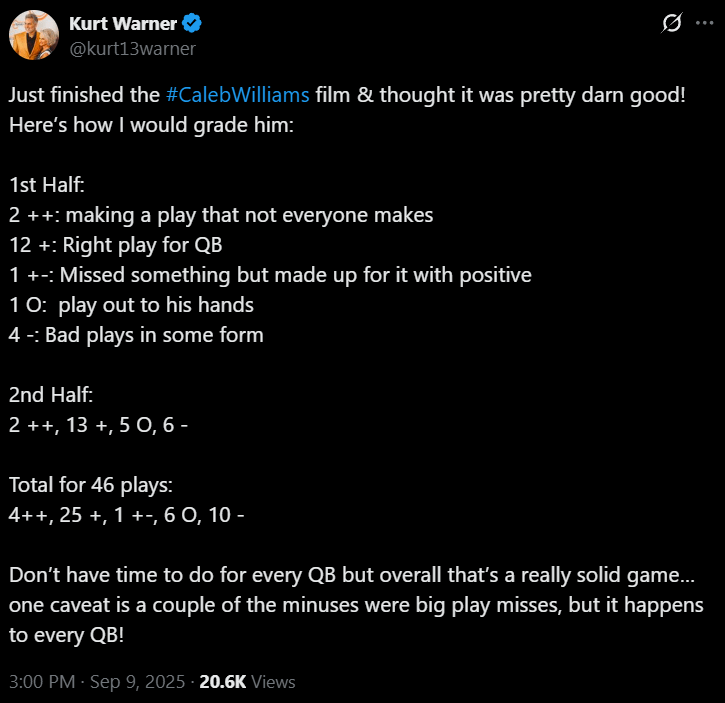Screen dimensions: 725x703
Task: Click the 3:00 PM timestamp
Action: [42, 682]
